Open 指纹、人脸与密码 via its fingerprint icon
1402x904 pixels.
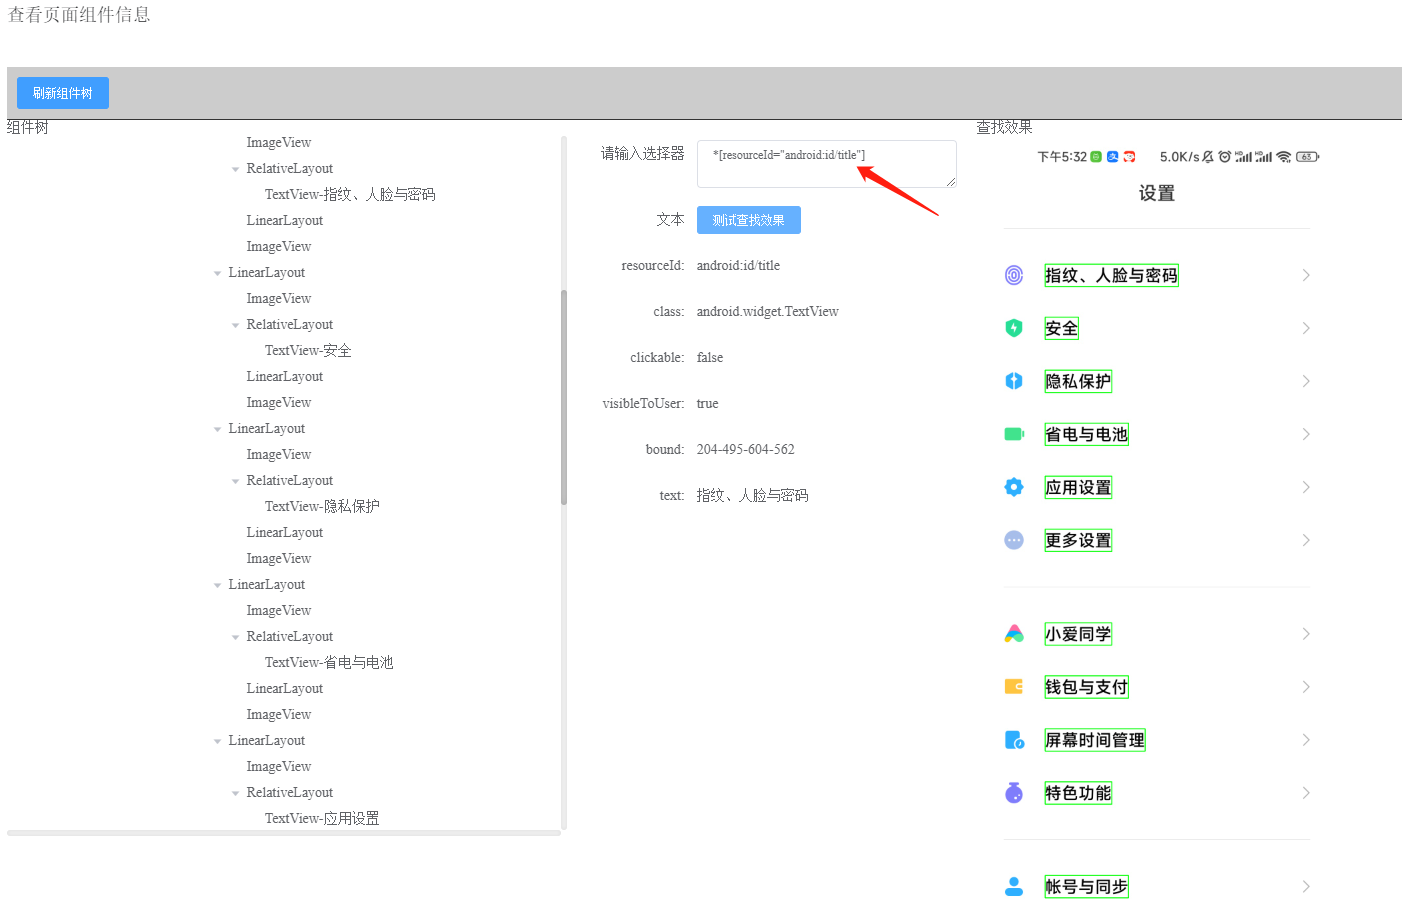coord(1014,275)
